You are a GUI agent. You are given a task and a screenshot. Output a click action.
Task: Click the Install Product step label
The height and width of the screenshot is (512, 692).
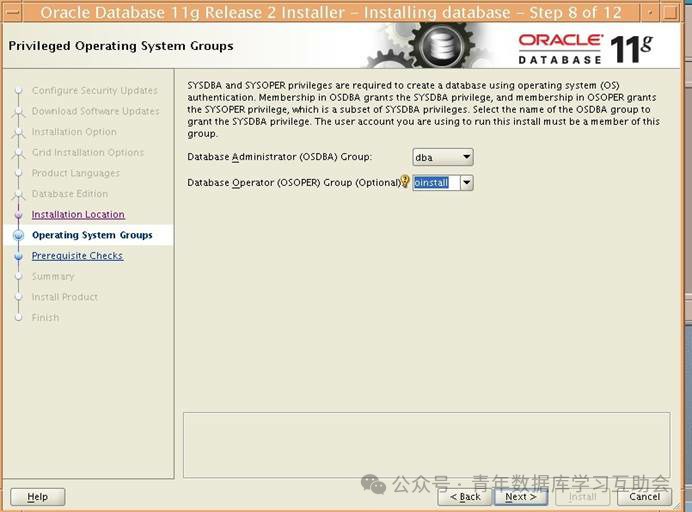coord(64,297)
